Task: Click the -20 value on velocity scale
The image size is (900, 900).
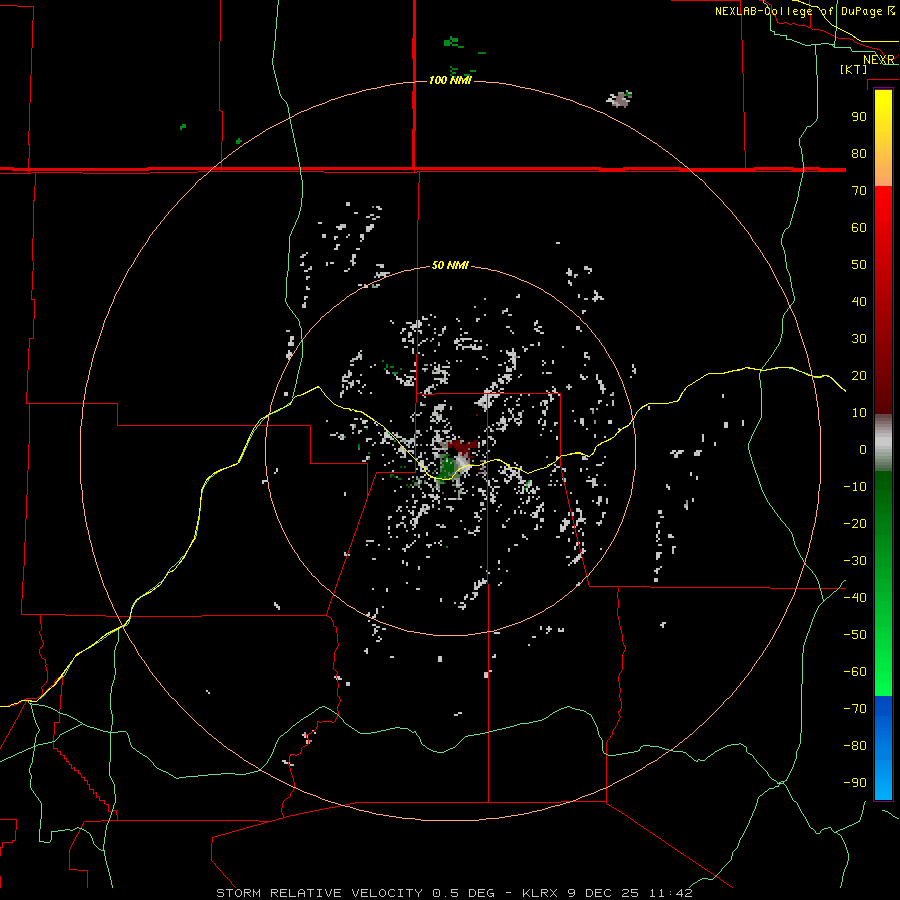Action: pyautogui.click(x=855, y=523)
